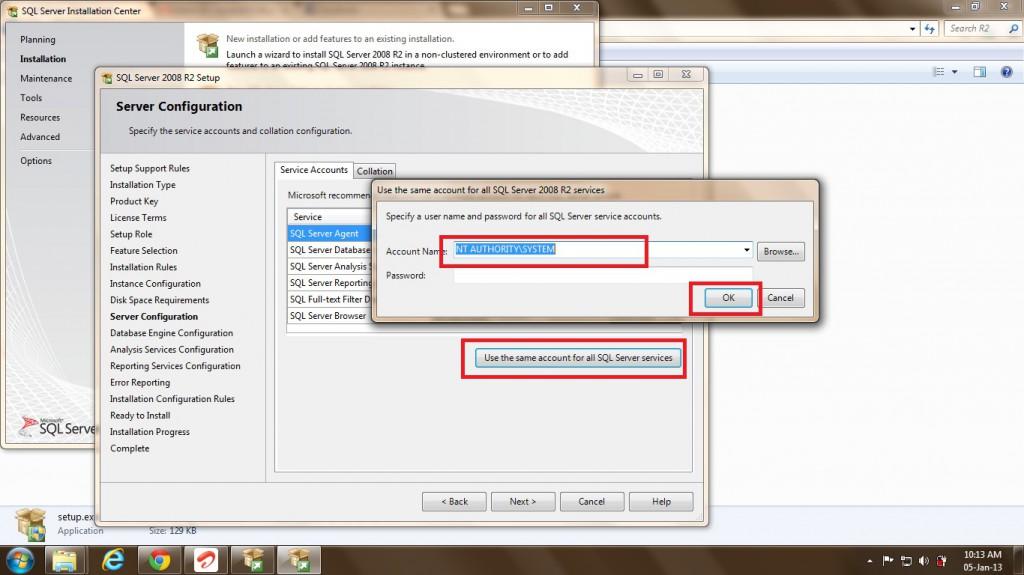The image size is (1024, 575).
Task: Click the License Terms step
Action: tap(138, 218)
